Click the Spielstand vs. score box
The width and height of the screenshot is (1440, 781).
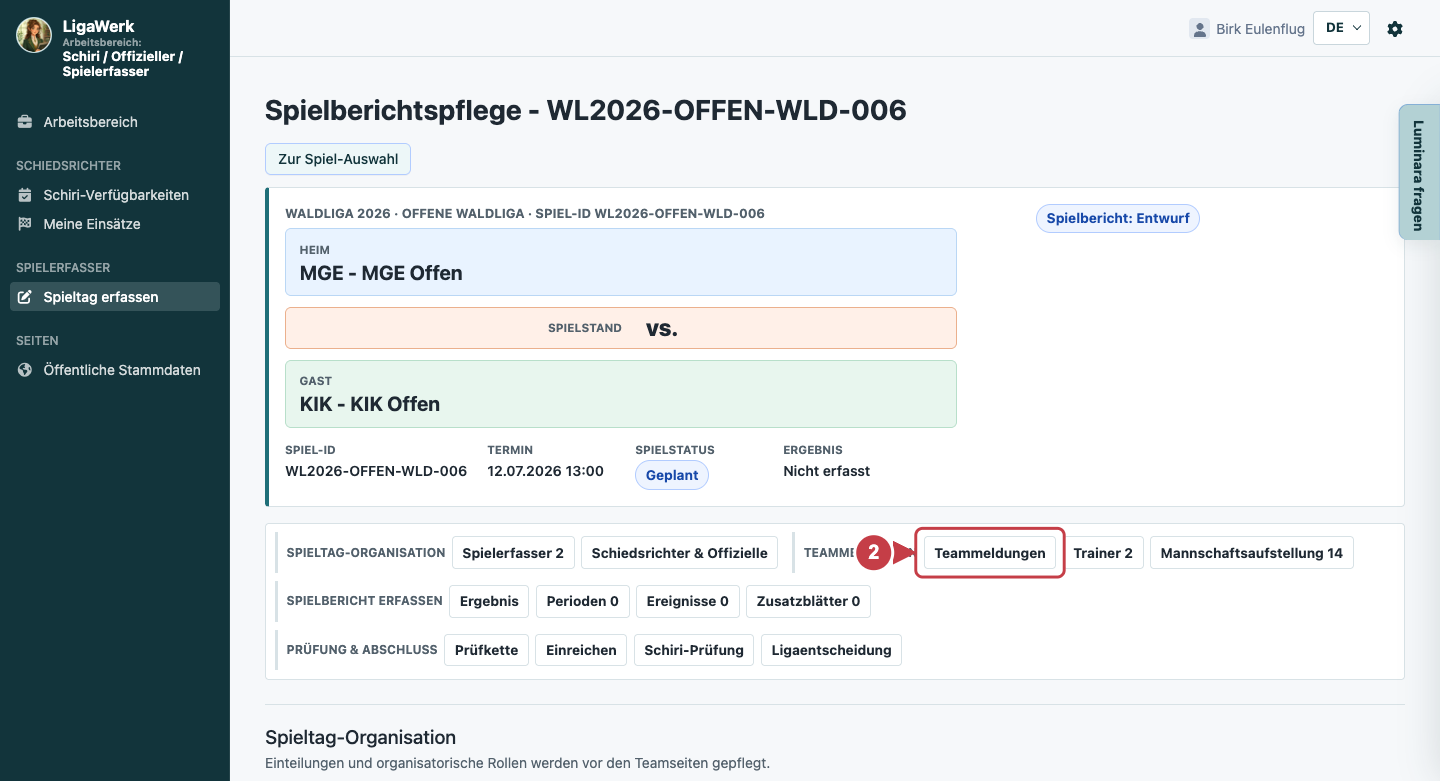click(x=621, y=328)
